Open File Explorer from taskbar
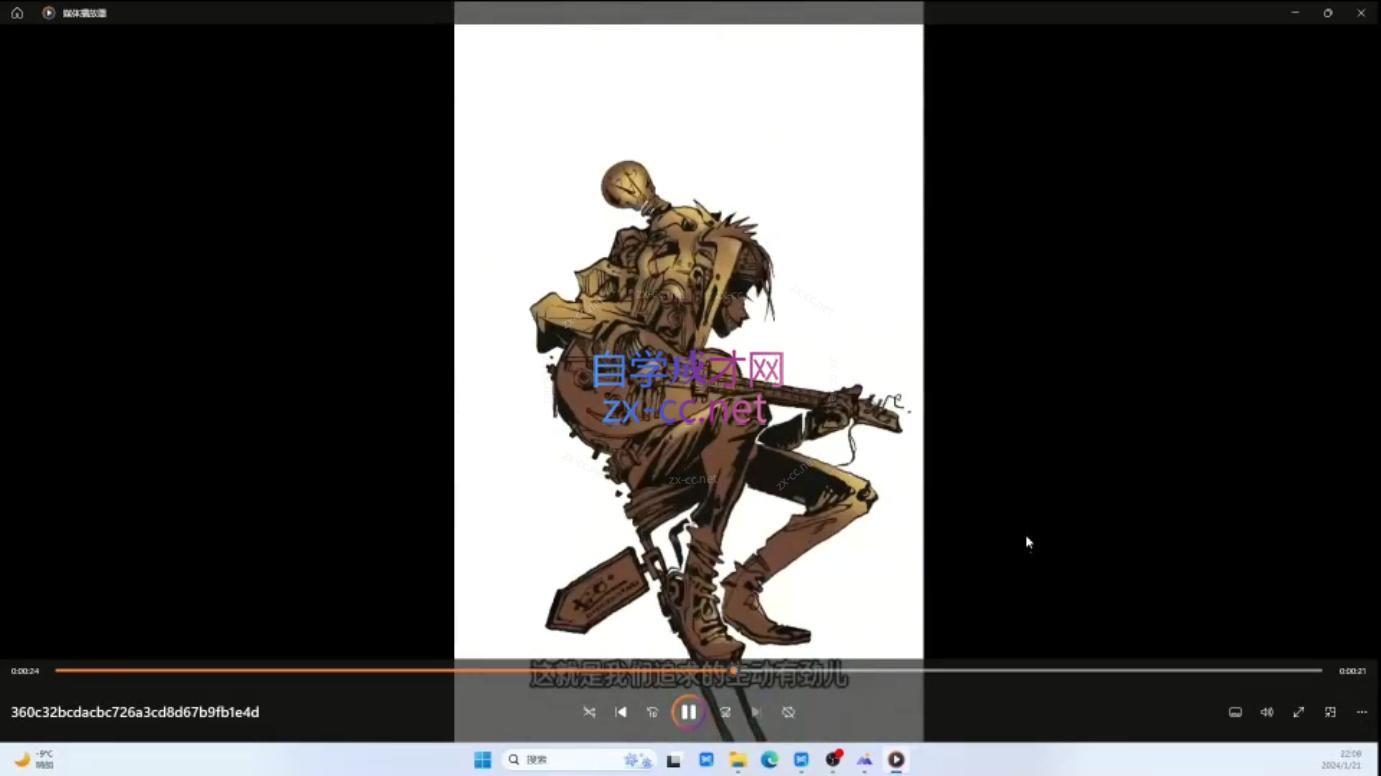 coord(738,760)
